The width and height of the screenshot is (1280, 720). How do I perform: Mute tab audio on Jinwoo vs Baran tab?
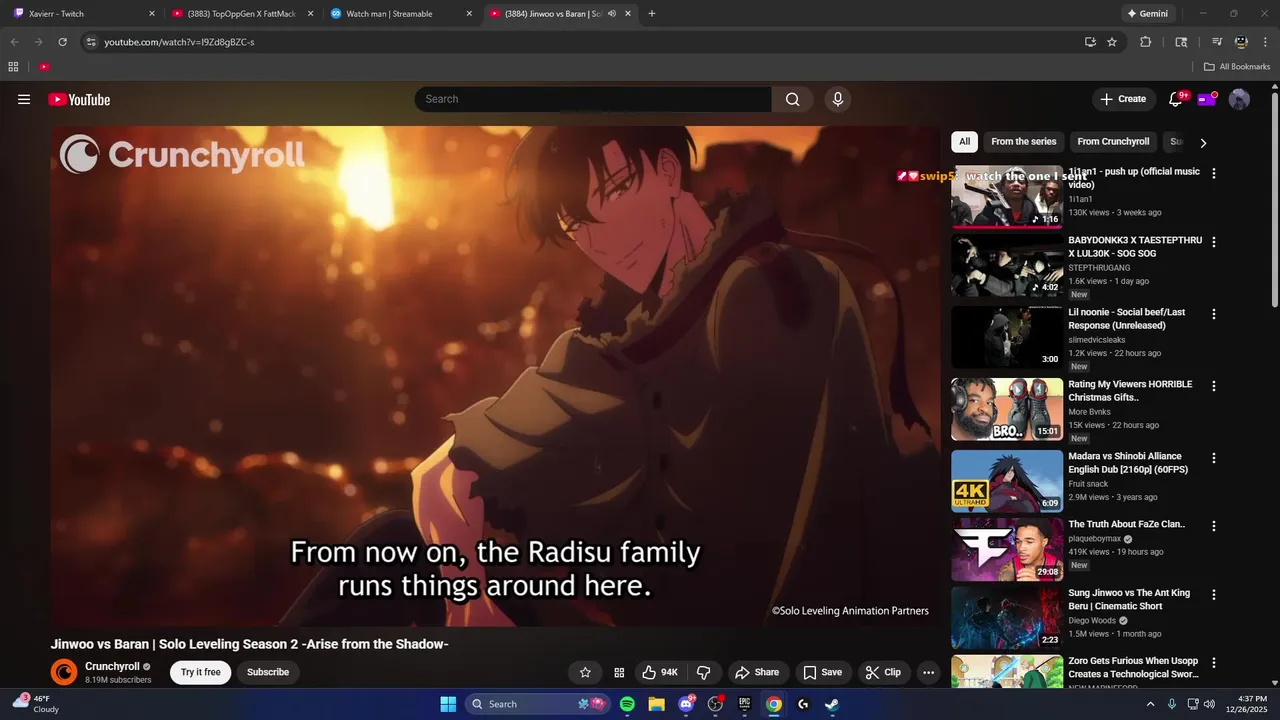pyautogui.click(x=612, y=14)
